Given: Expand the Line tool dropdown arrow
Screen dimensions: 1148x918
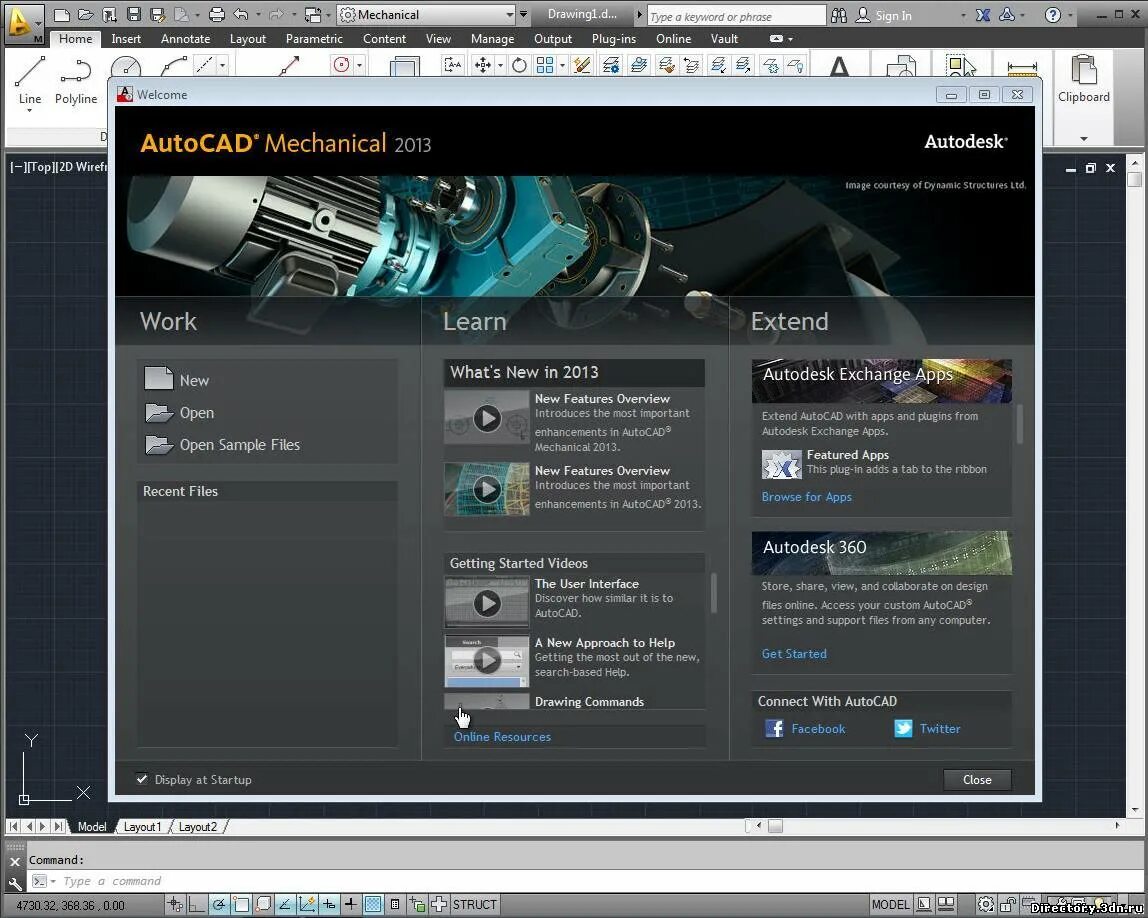Looking at the screenshot, I should click(x=29, y=111).
